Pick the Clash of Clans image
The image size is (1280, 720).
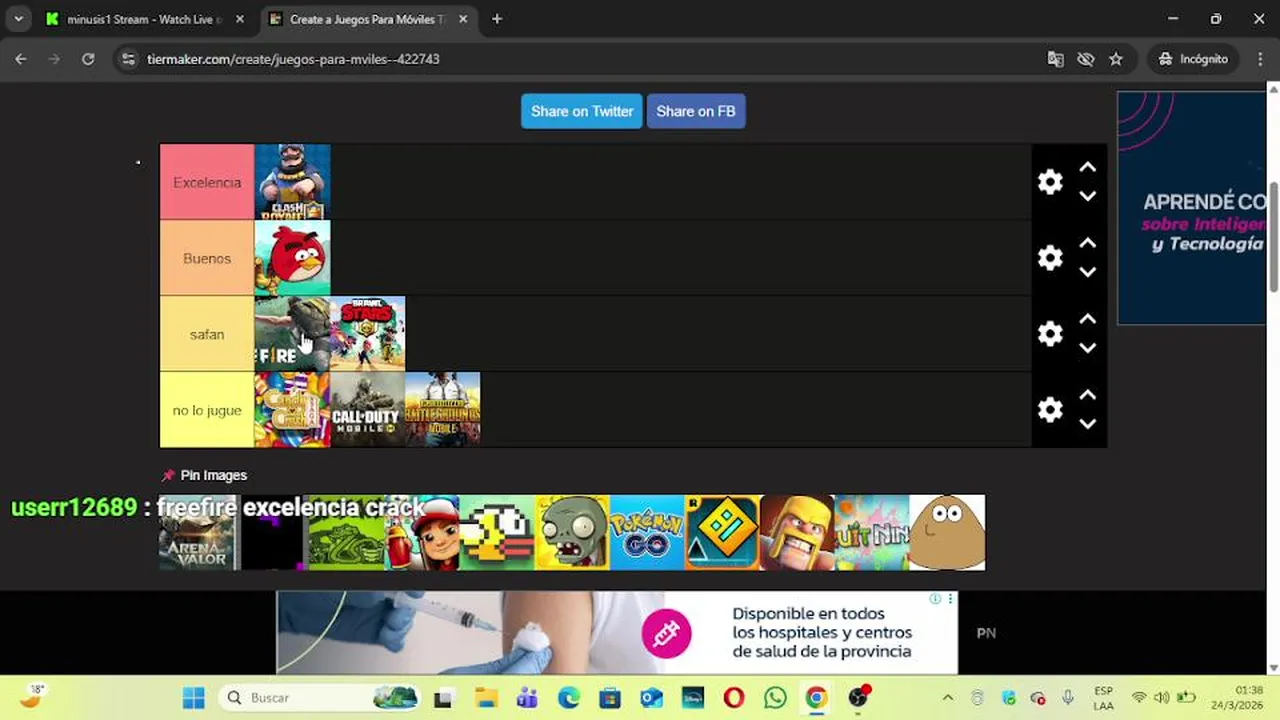[797, 533]
